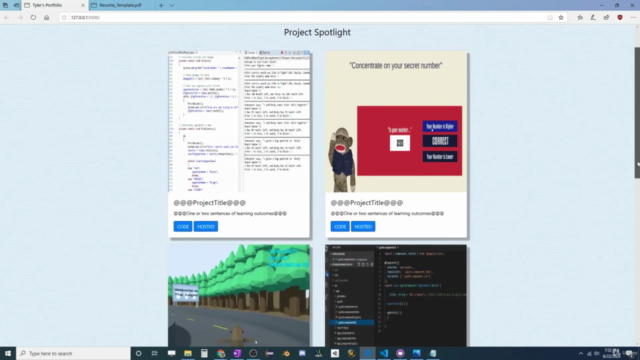This screenshot has height=360, width=640.
Task: Open the red shield extension icon
Action: coord(620,18)
